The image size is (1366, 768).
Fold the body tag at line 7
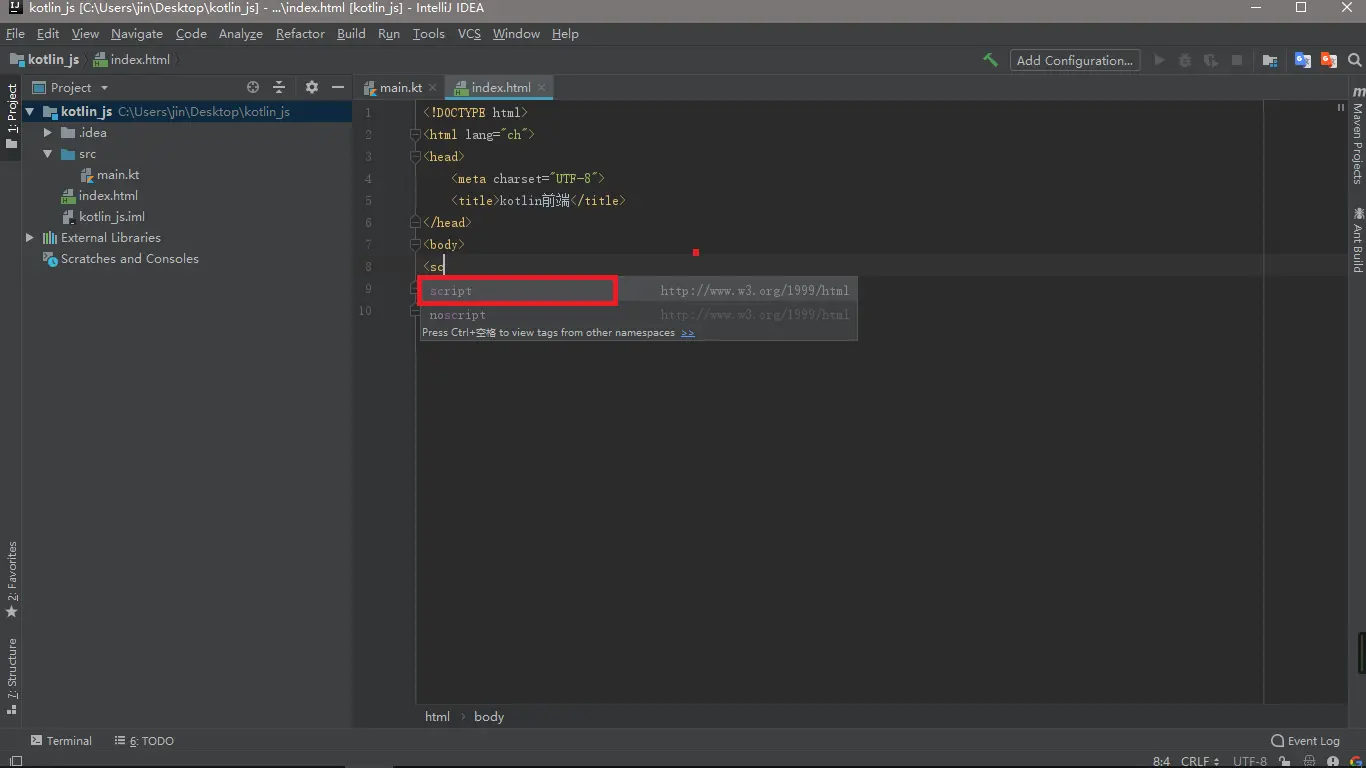416,244
